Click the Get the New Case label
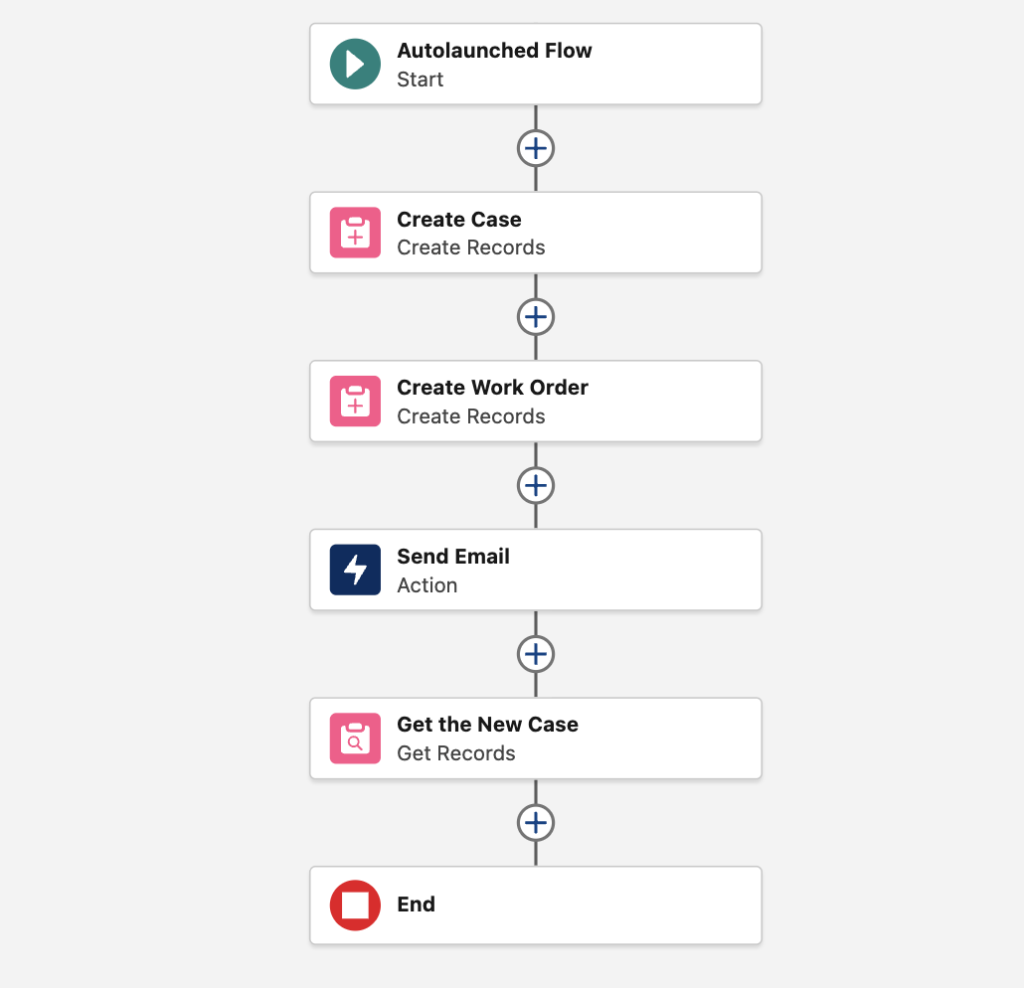Viewport: 1024px width, 988px height. (x=488, y=724)
